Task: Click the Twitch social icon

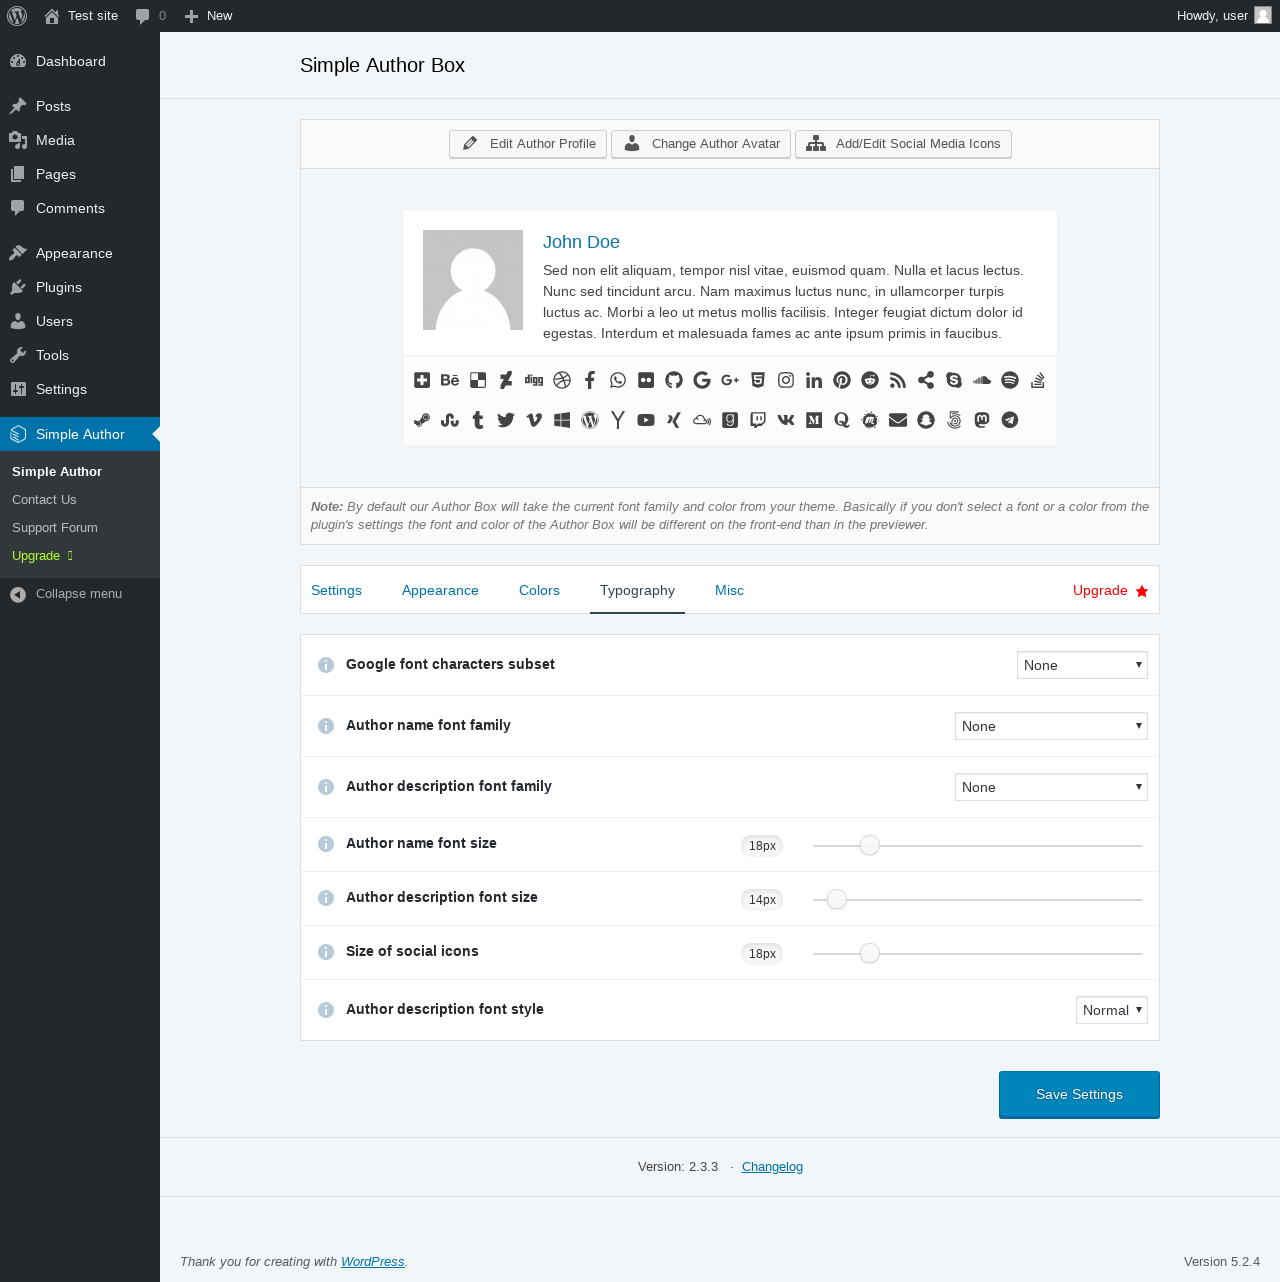Action: [x=758, y=420]
